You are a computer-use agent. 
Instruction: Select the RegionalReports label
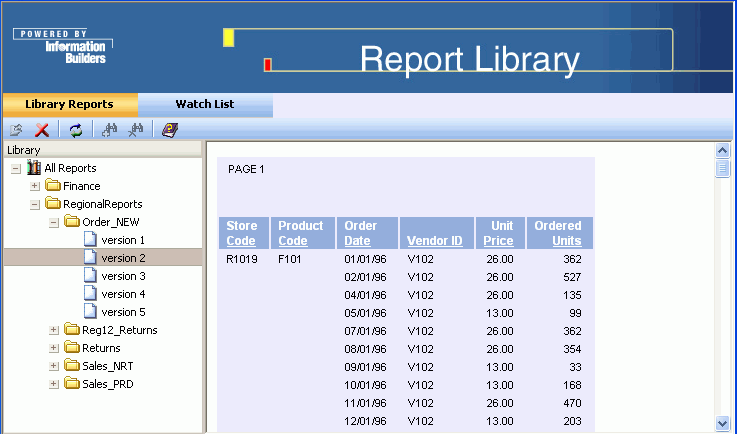103,204
